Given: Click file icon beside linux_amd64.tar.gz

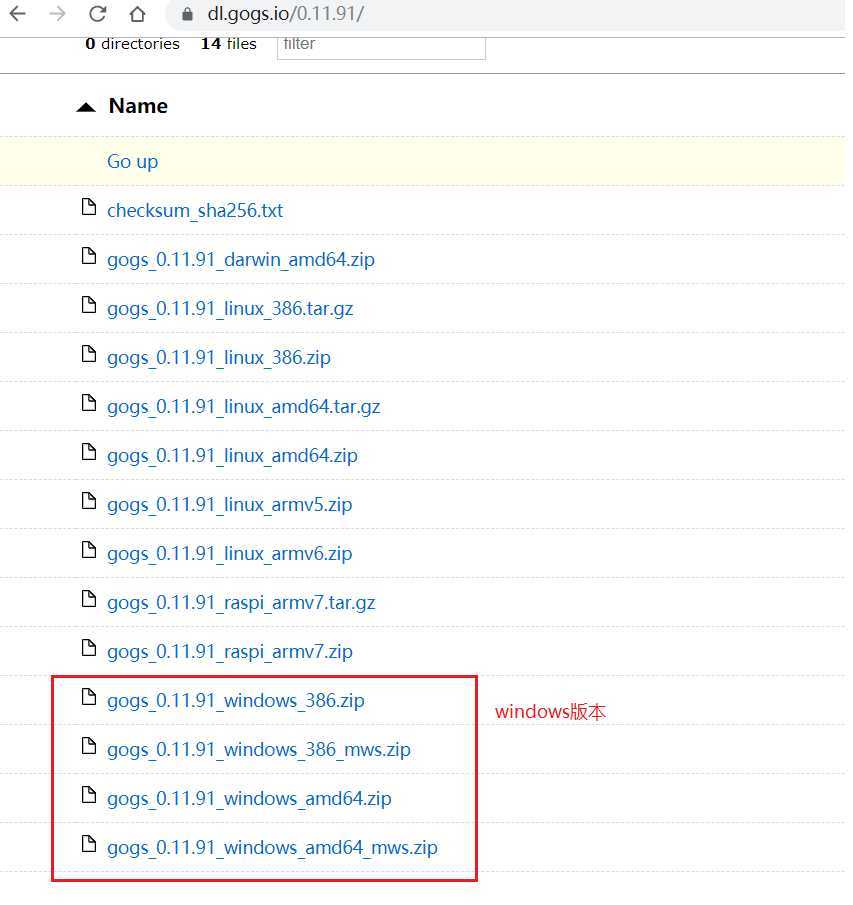Looking at the screenshot, I should (x=89, y=403).
